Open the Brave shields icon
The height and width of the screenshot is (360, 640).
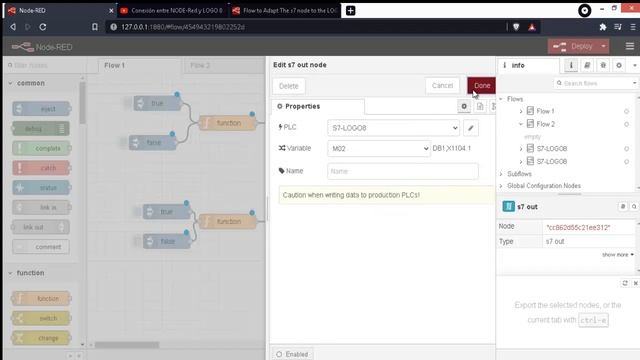[x=516, y=27]
